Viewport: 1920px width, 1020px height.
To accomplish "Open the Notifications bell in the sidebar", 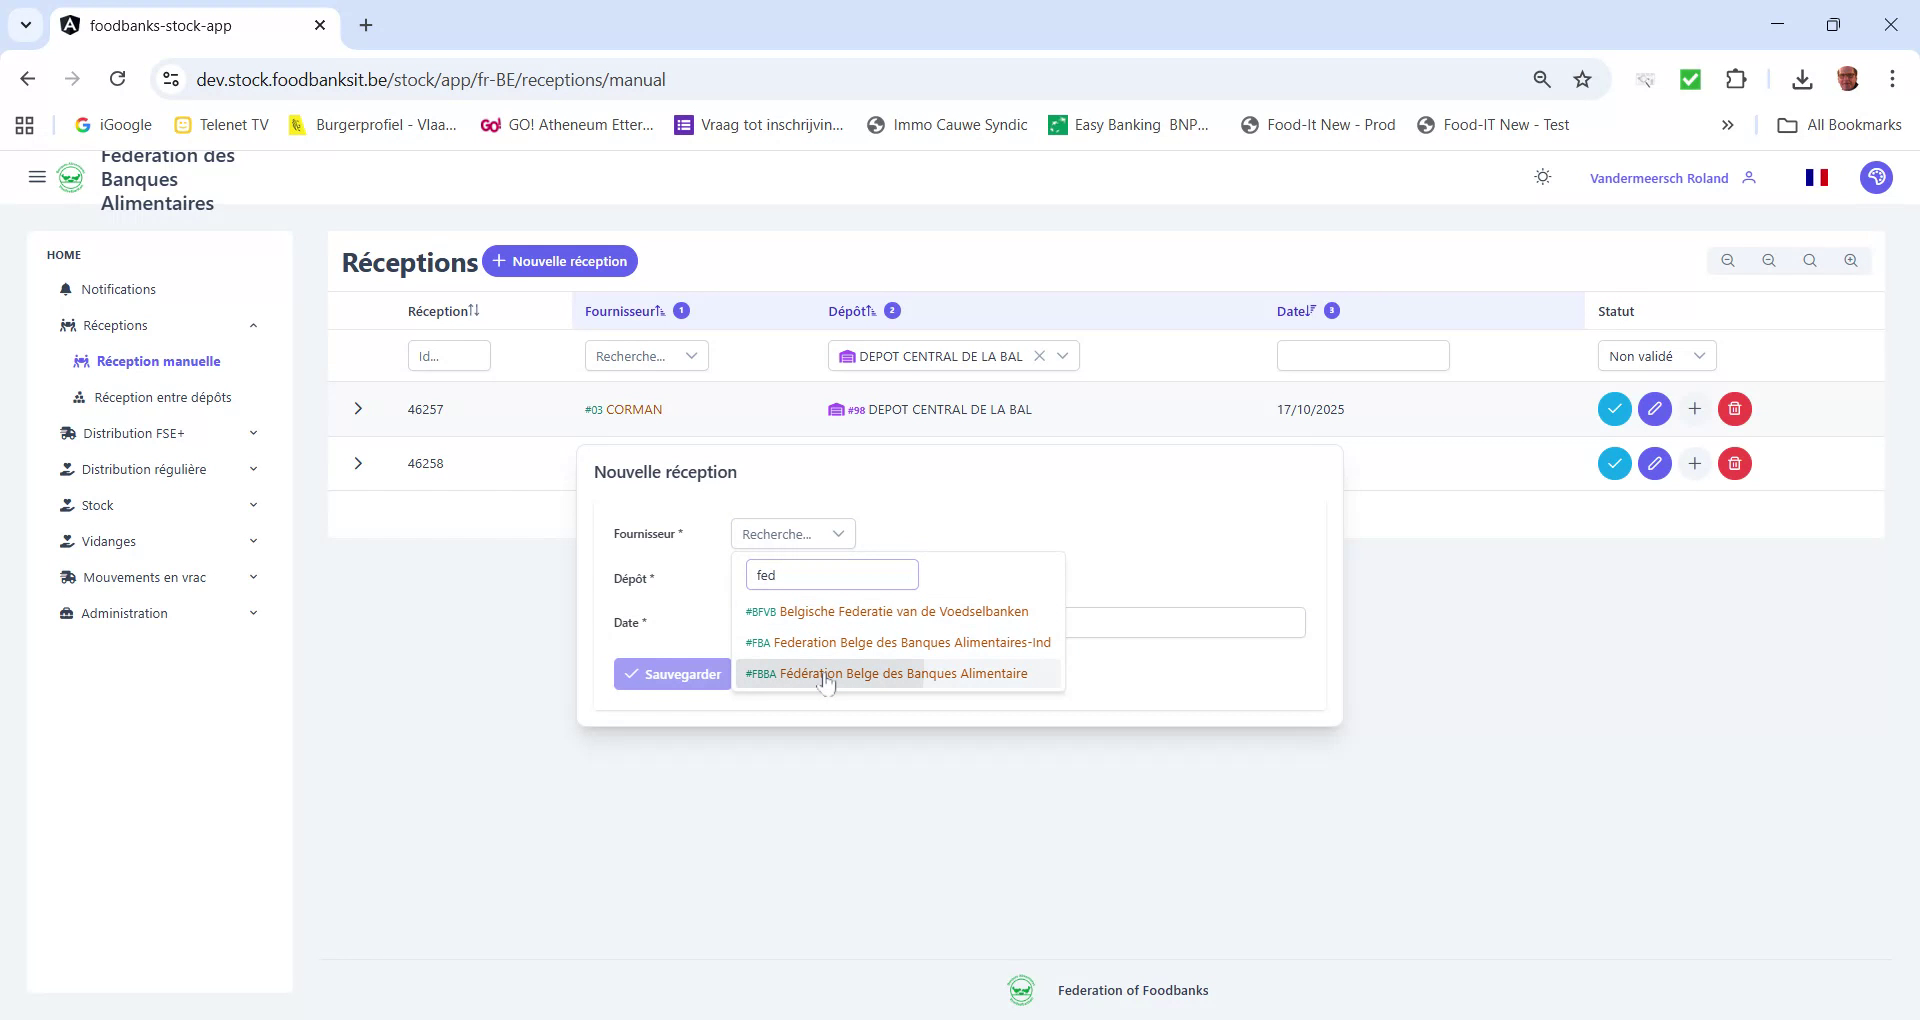I will point(117,289).
